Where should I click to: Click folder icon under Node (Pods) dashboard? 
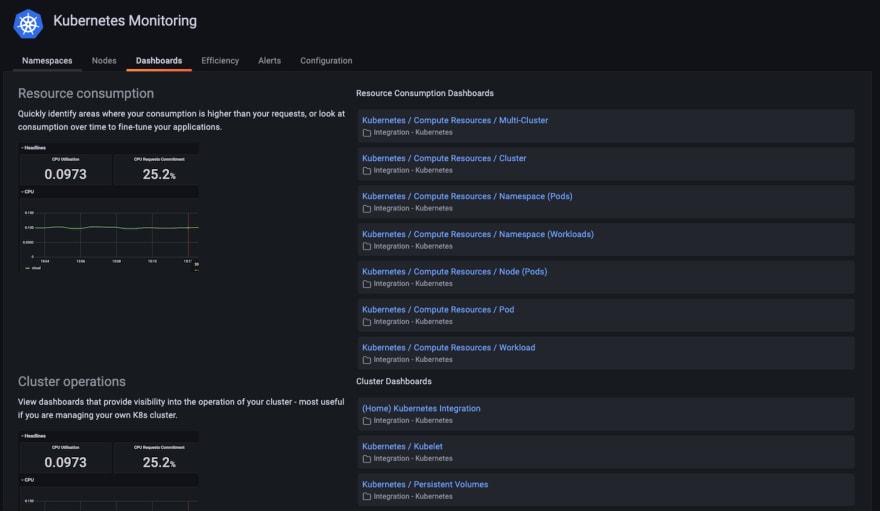(x=366, y=284)
